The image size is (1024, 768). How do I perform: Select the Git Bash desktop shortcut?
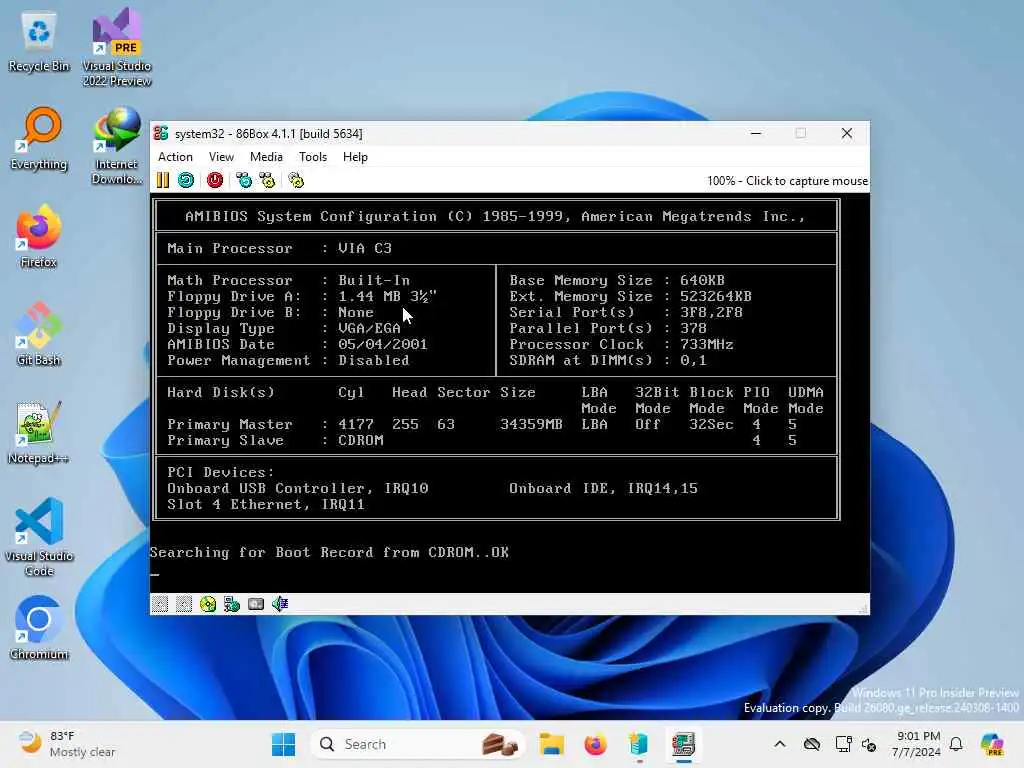click(39, 334)
